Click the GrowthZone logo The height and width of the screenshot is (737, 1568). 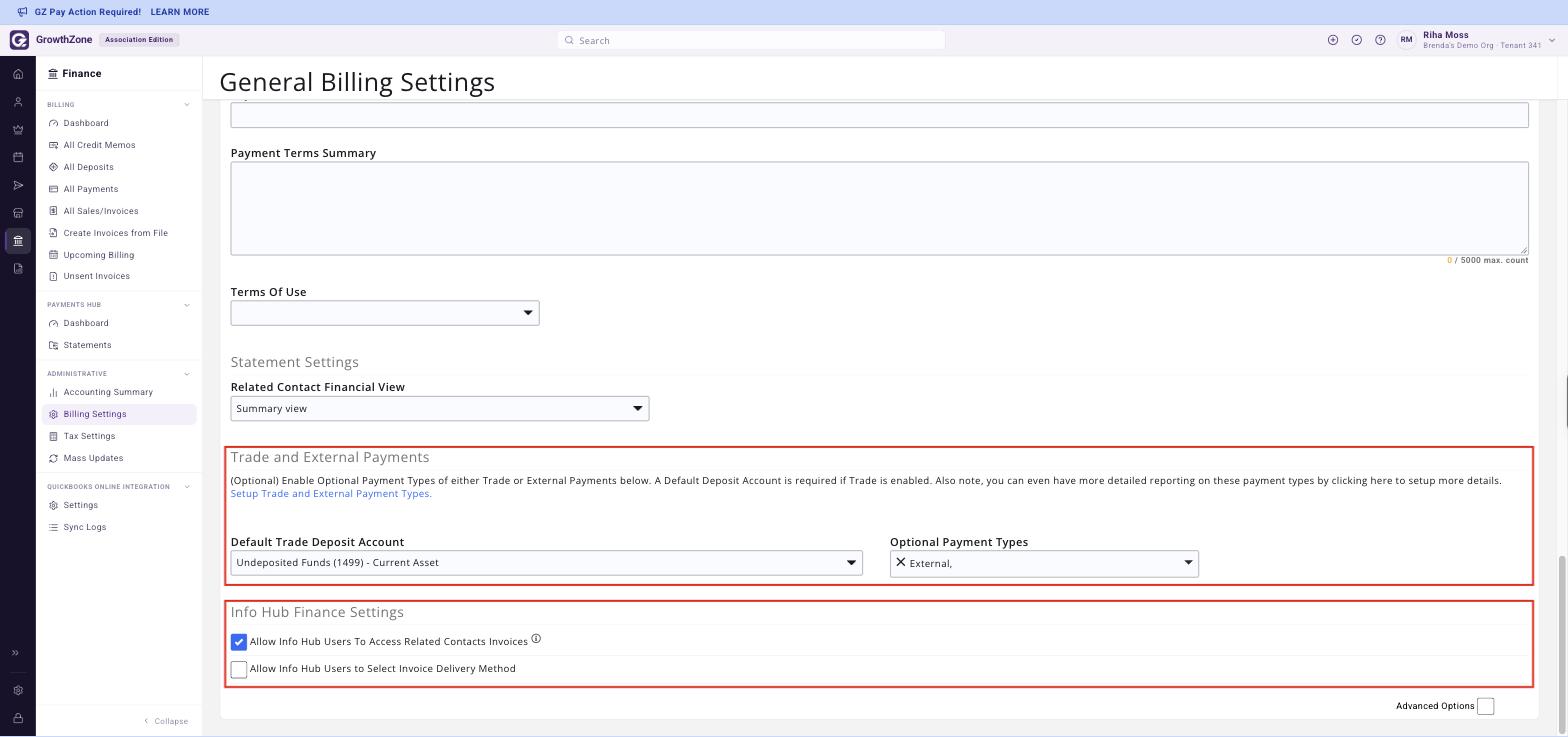[19, 40]
